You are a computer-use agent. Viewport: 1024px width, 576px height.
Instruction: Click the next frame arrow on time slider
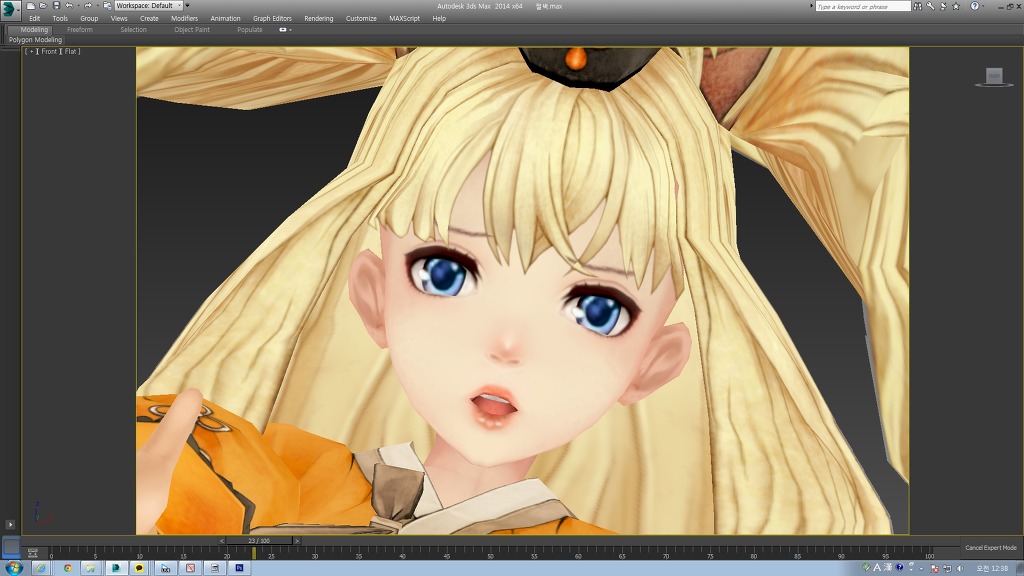click(296, 541)
